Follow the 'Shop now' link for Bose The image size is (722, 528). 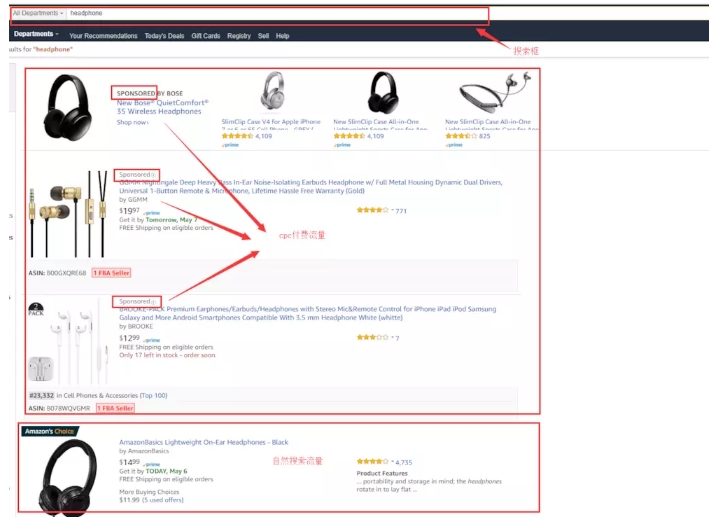pos(132,122)
